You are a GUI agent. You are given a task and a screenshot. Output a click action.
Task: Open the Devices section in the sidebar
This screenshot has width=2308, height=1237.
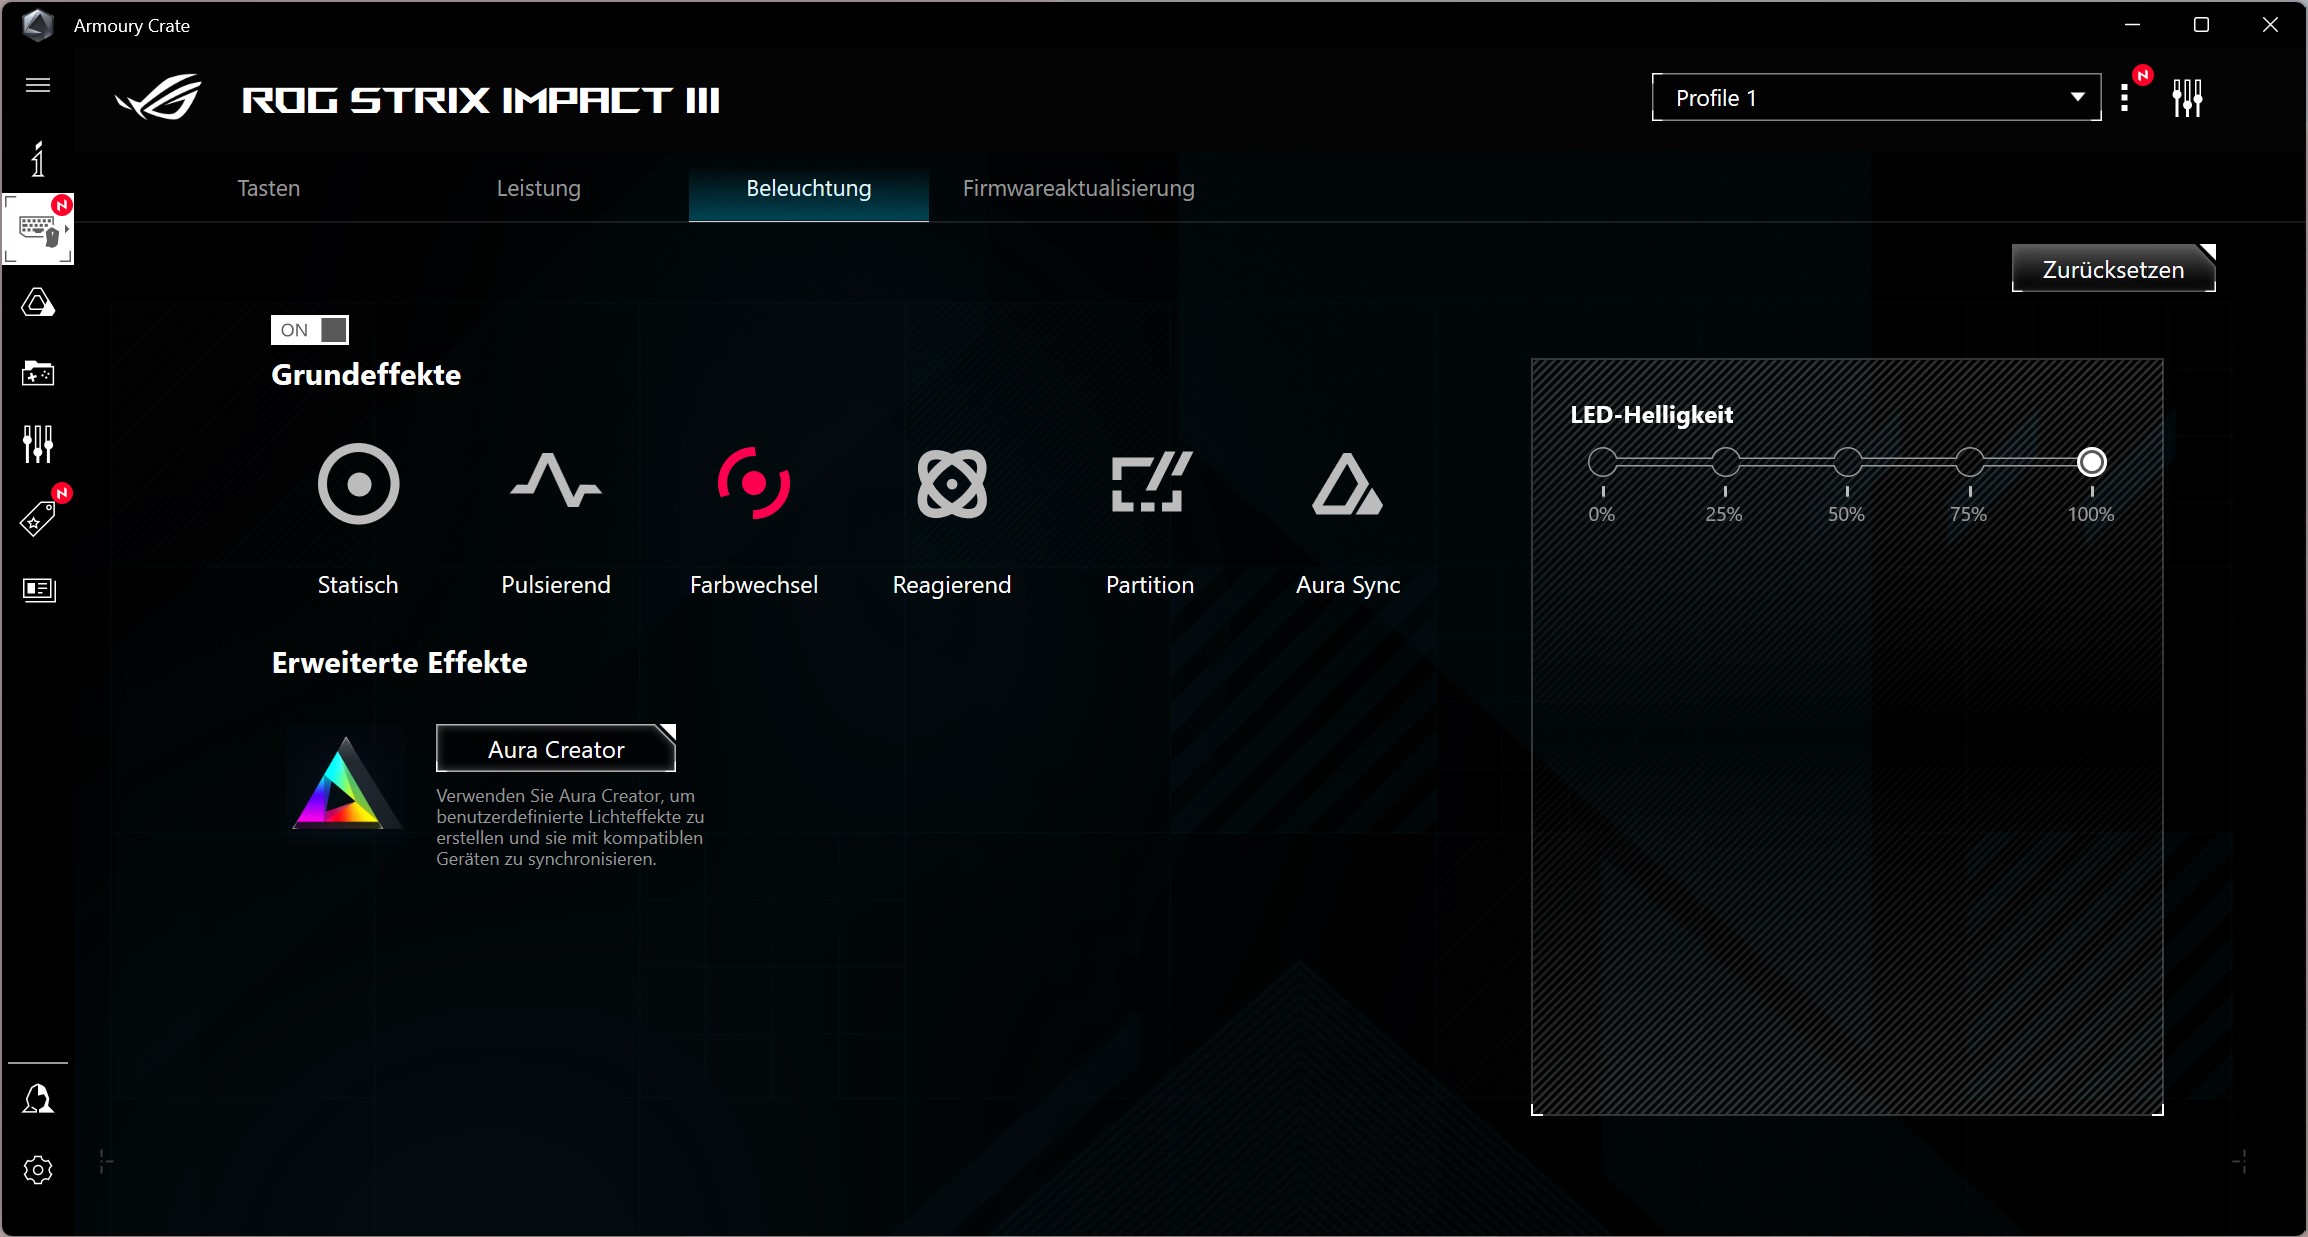37,228
